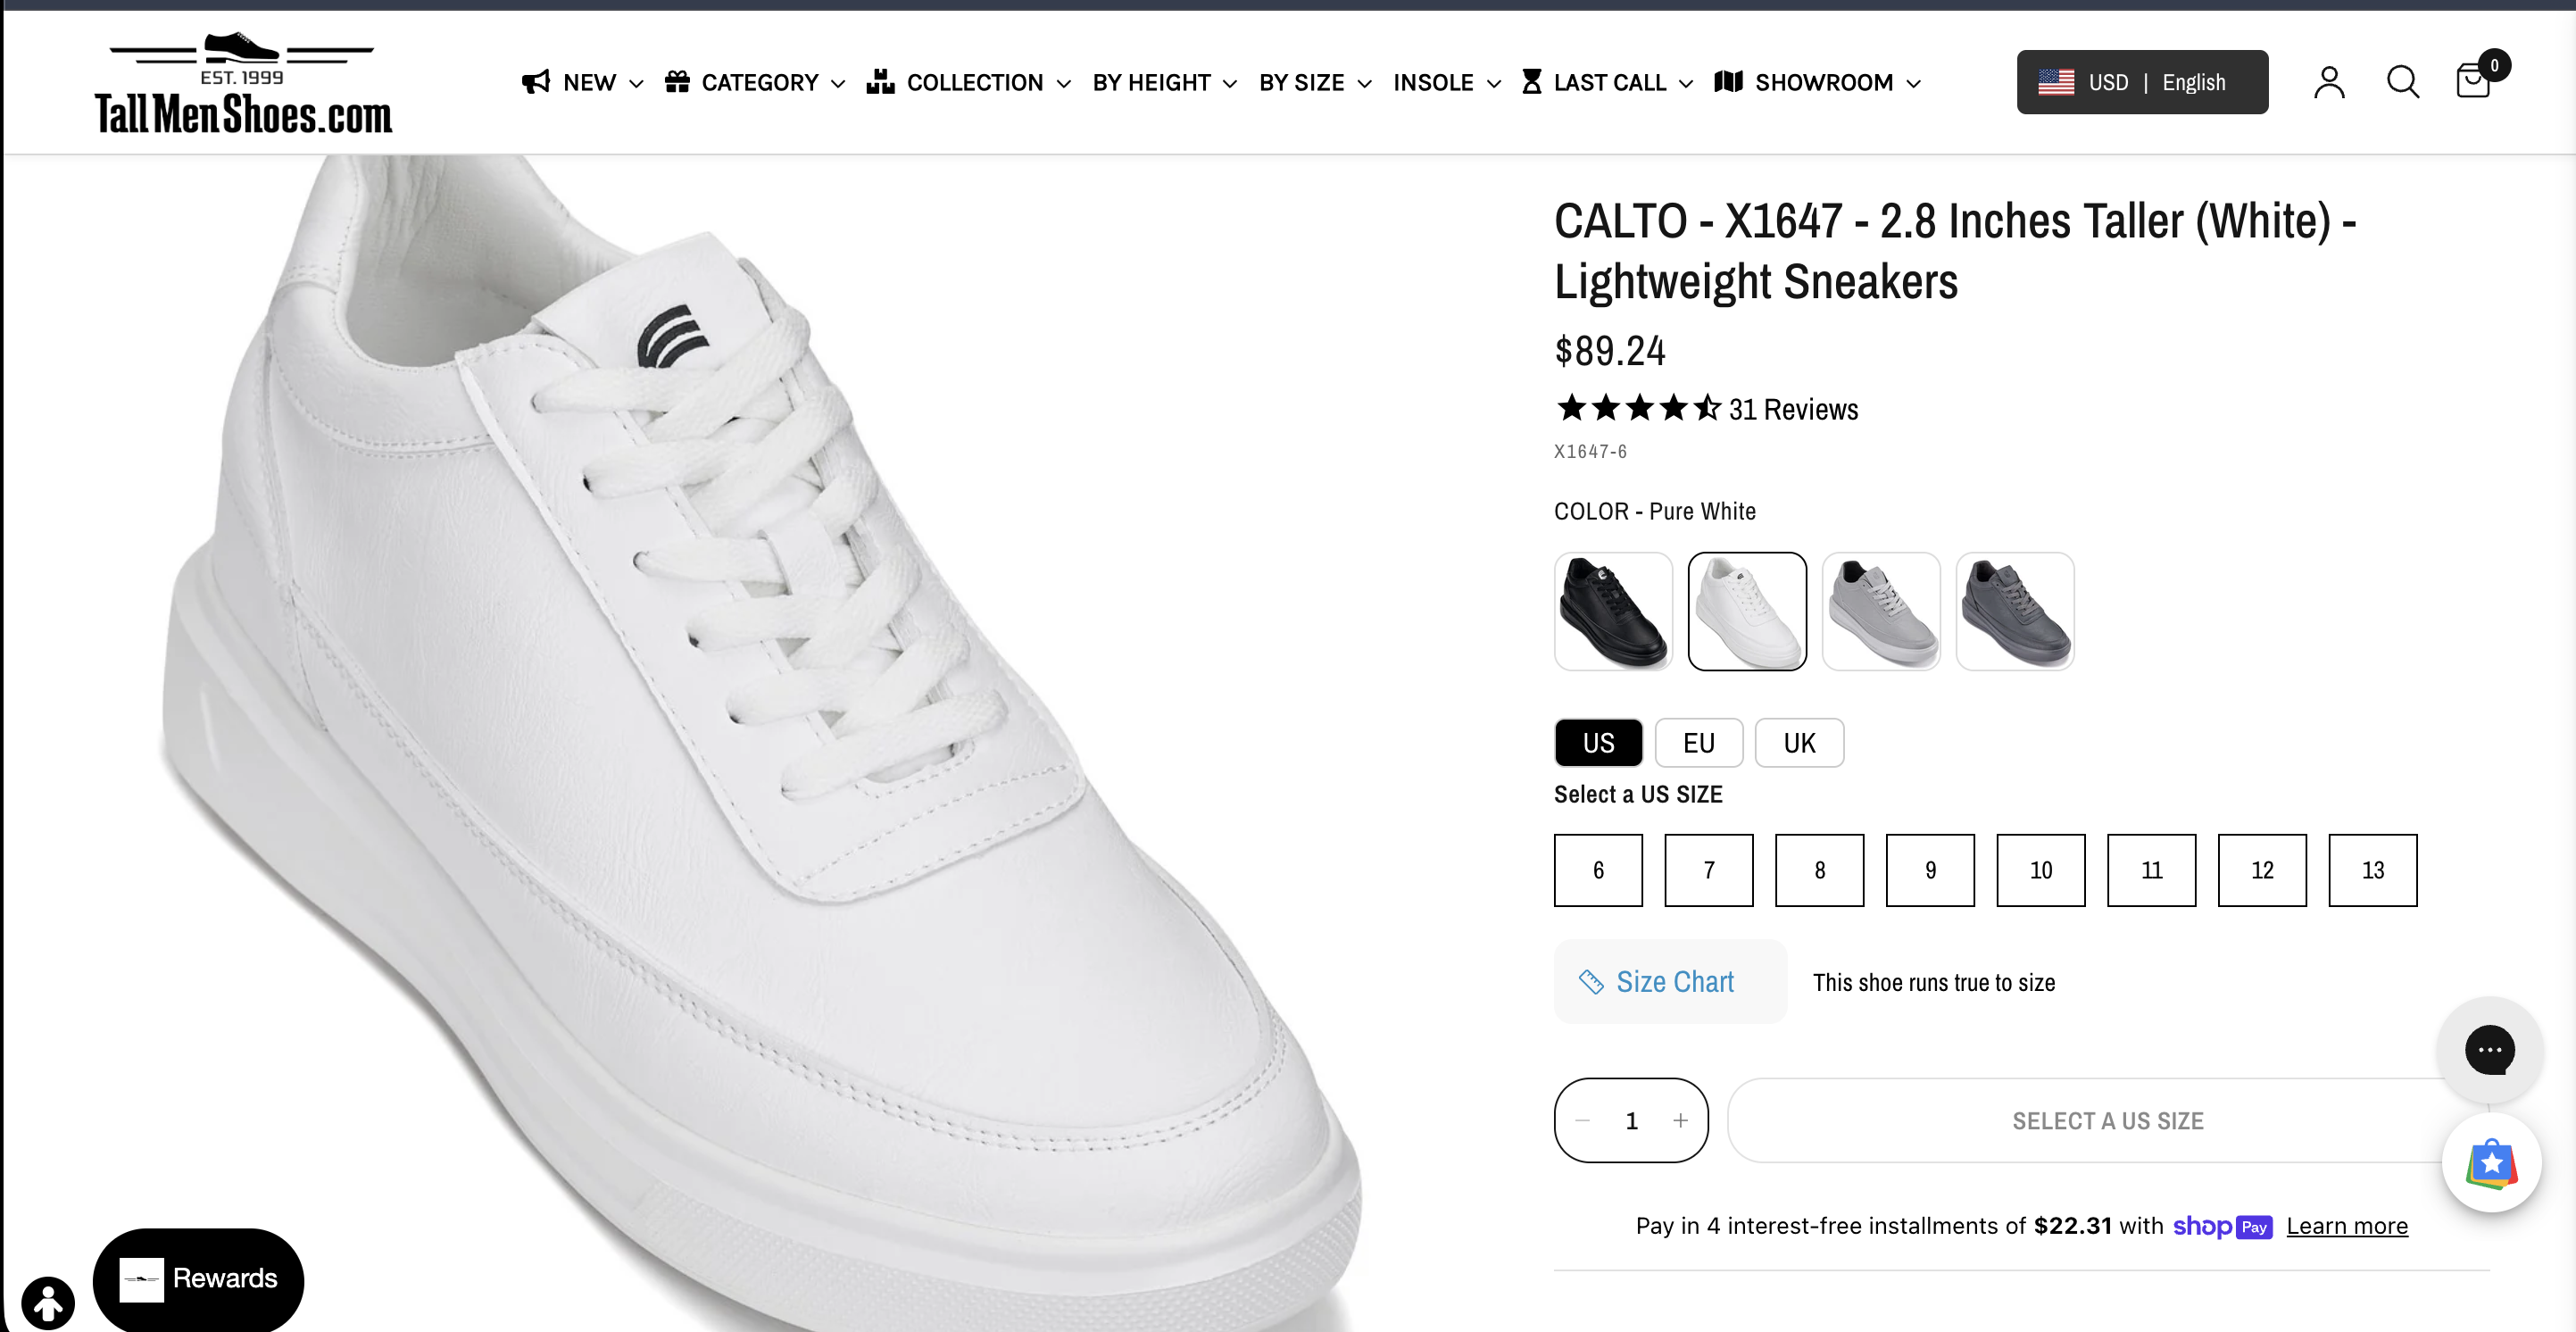Click the TallMenShoes.com logo
The image size is (2576, 1332).
243,84
